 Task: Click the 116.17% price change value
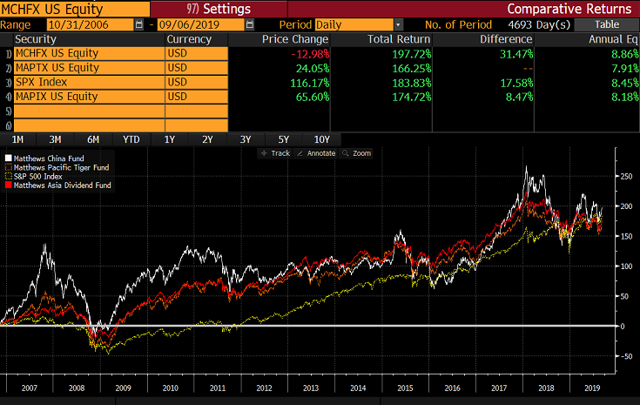pos(310,82)
